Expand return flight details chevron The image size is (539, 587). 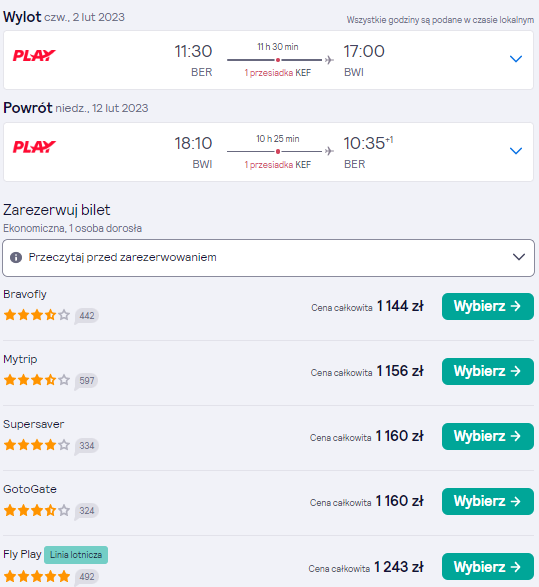click(516, 151)
